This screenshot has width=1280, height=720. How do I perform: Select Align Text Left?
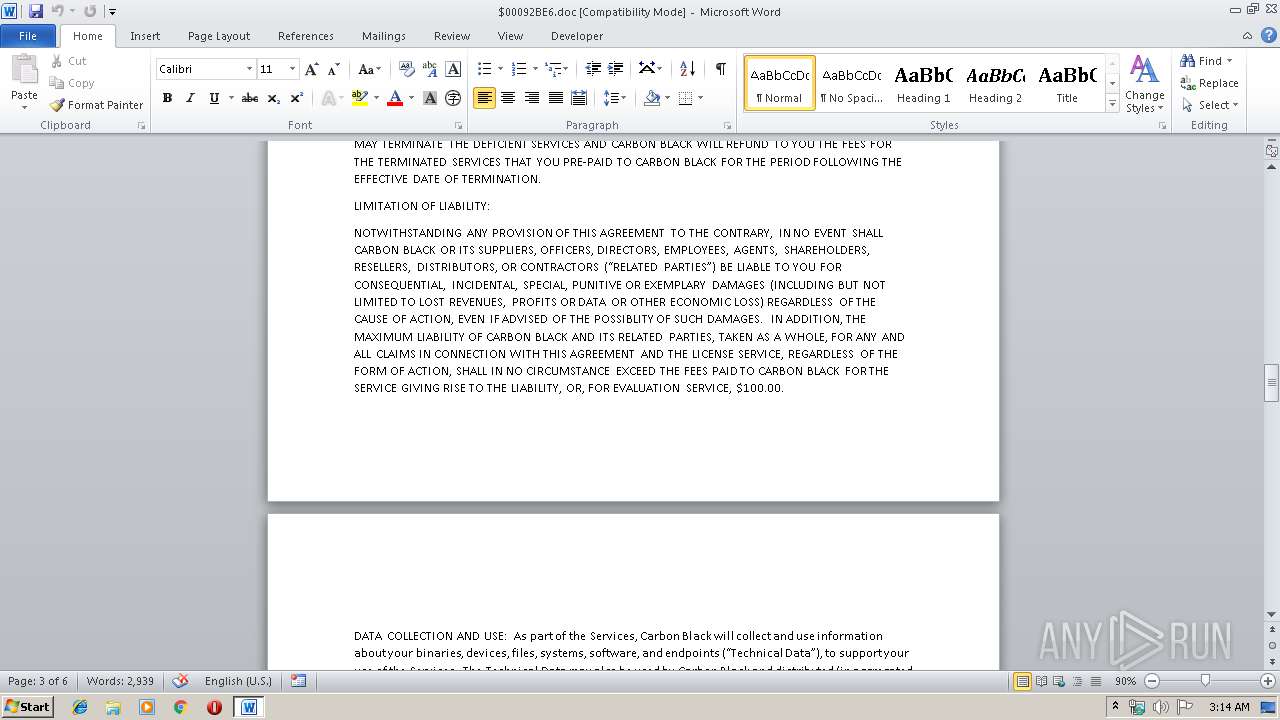(484, 98)
